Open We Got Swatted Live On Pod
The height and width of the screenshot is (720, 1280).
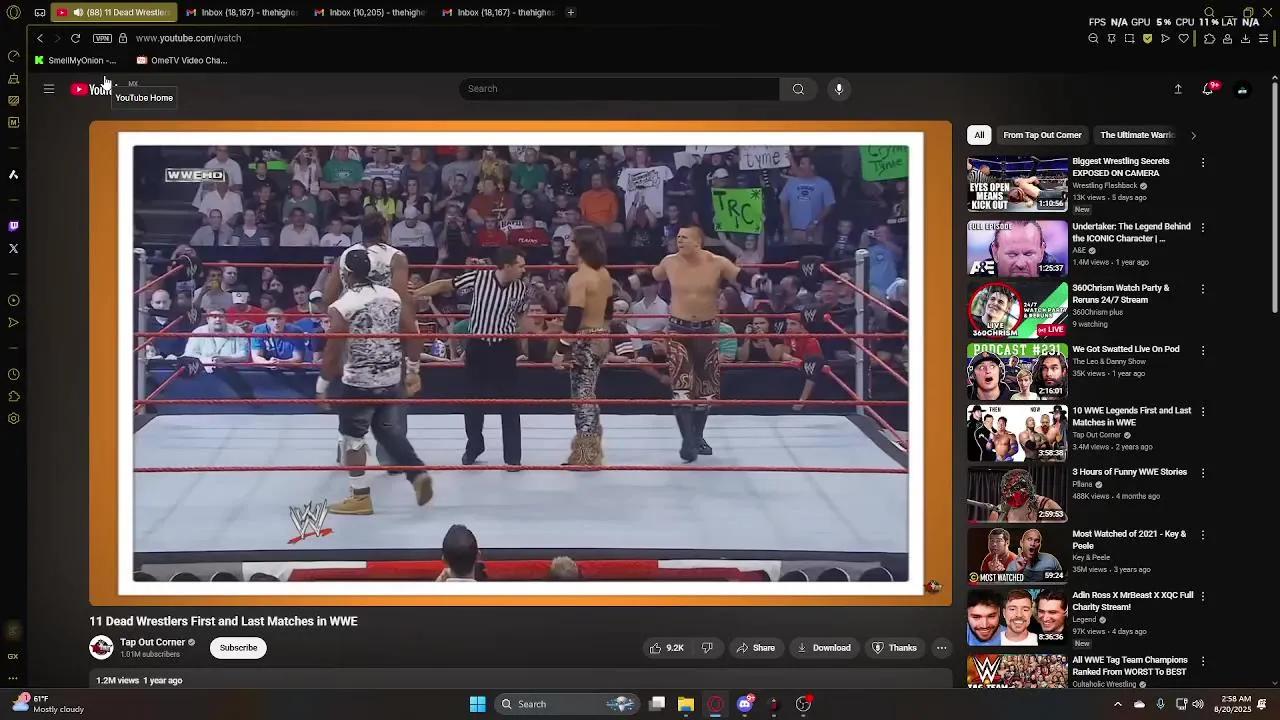point(1125,349)
